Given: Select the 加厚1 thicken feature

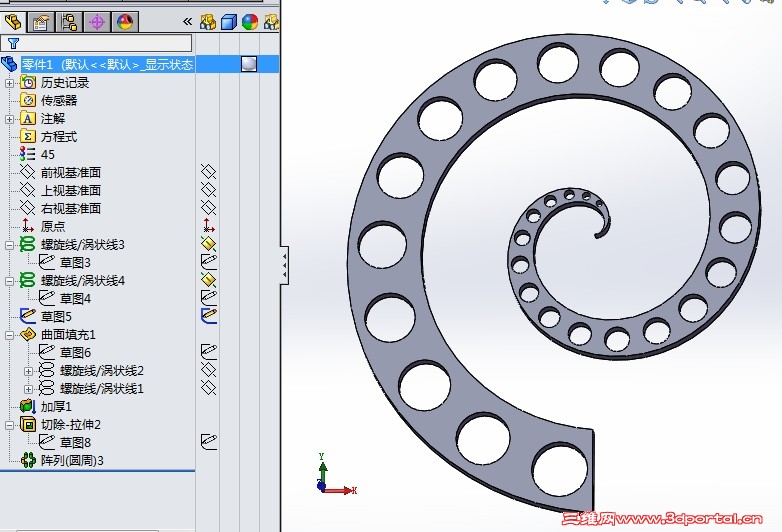Looking at the screenshot, I should point(56,406).
